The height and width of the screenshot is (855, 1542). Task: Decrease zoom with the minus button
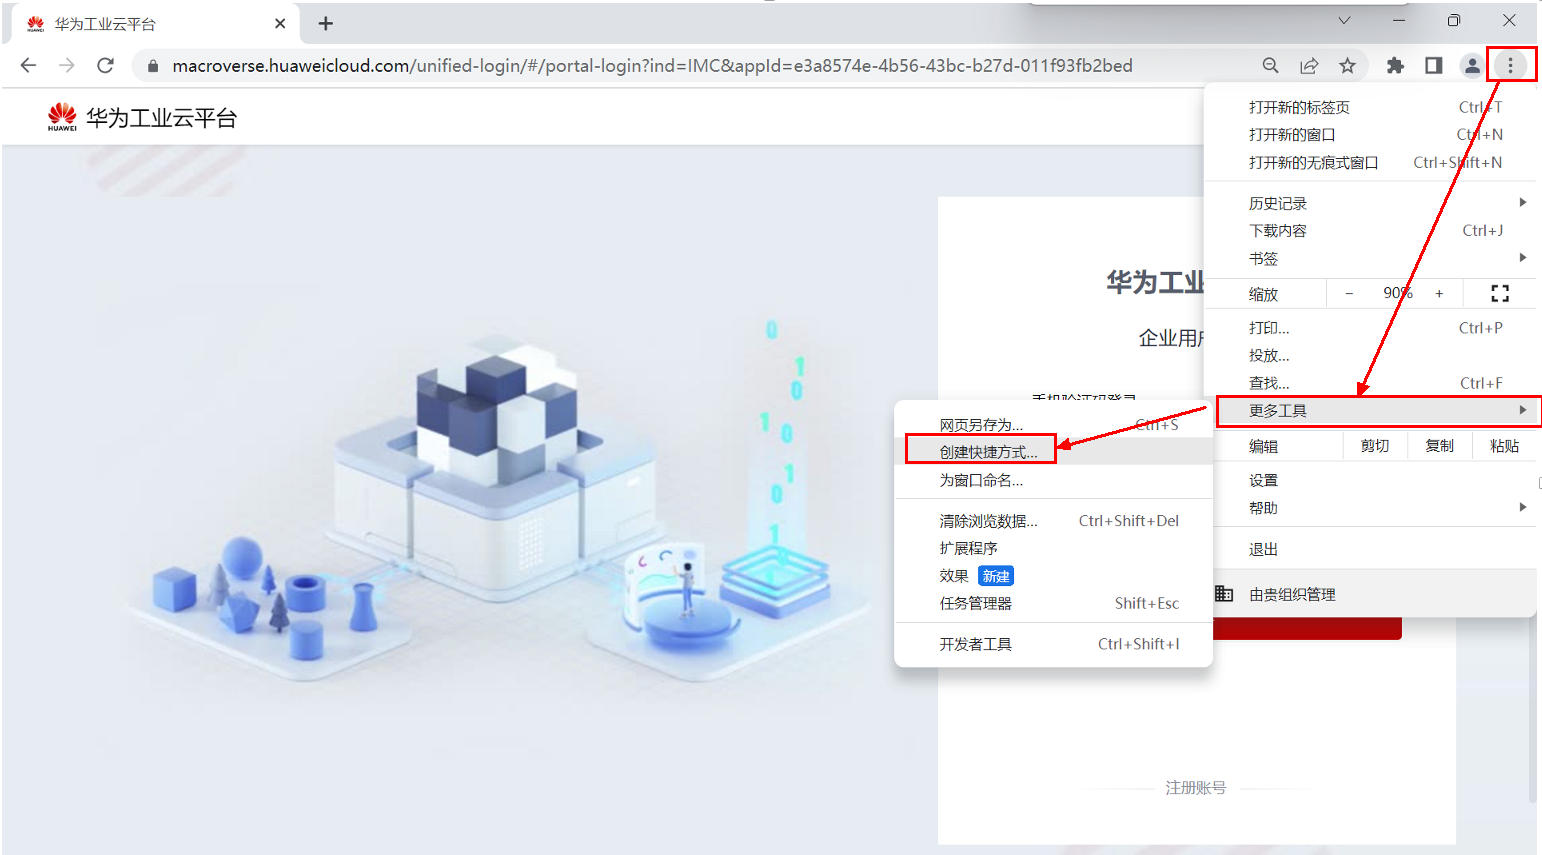click(1349, 293)
